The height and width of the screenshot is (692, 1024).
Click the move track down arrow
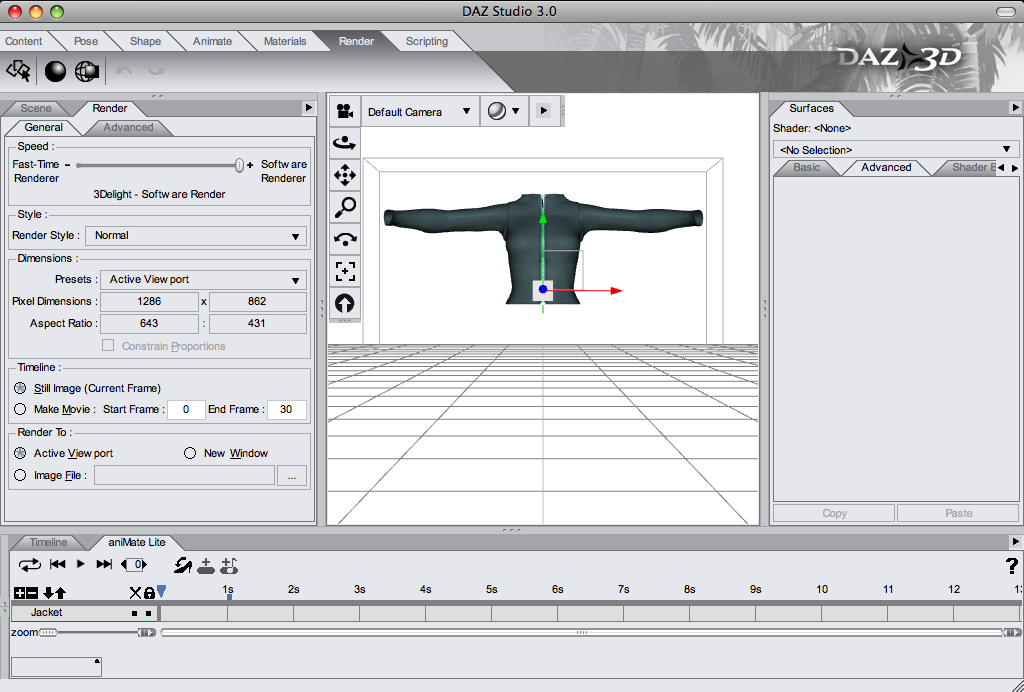pos(48,593)
